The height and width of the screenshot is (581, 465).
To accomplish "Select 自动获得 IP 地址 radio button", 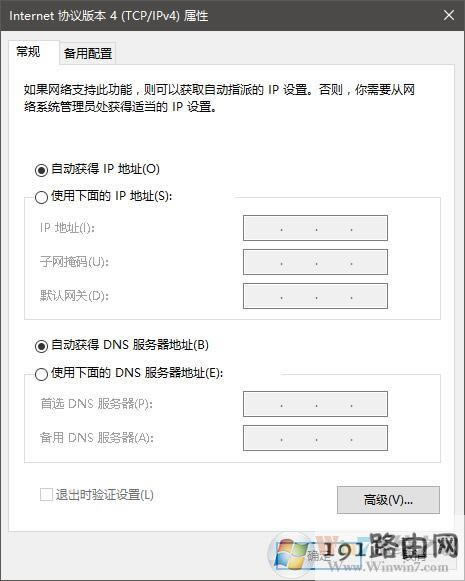I will pos(41,170).
